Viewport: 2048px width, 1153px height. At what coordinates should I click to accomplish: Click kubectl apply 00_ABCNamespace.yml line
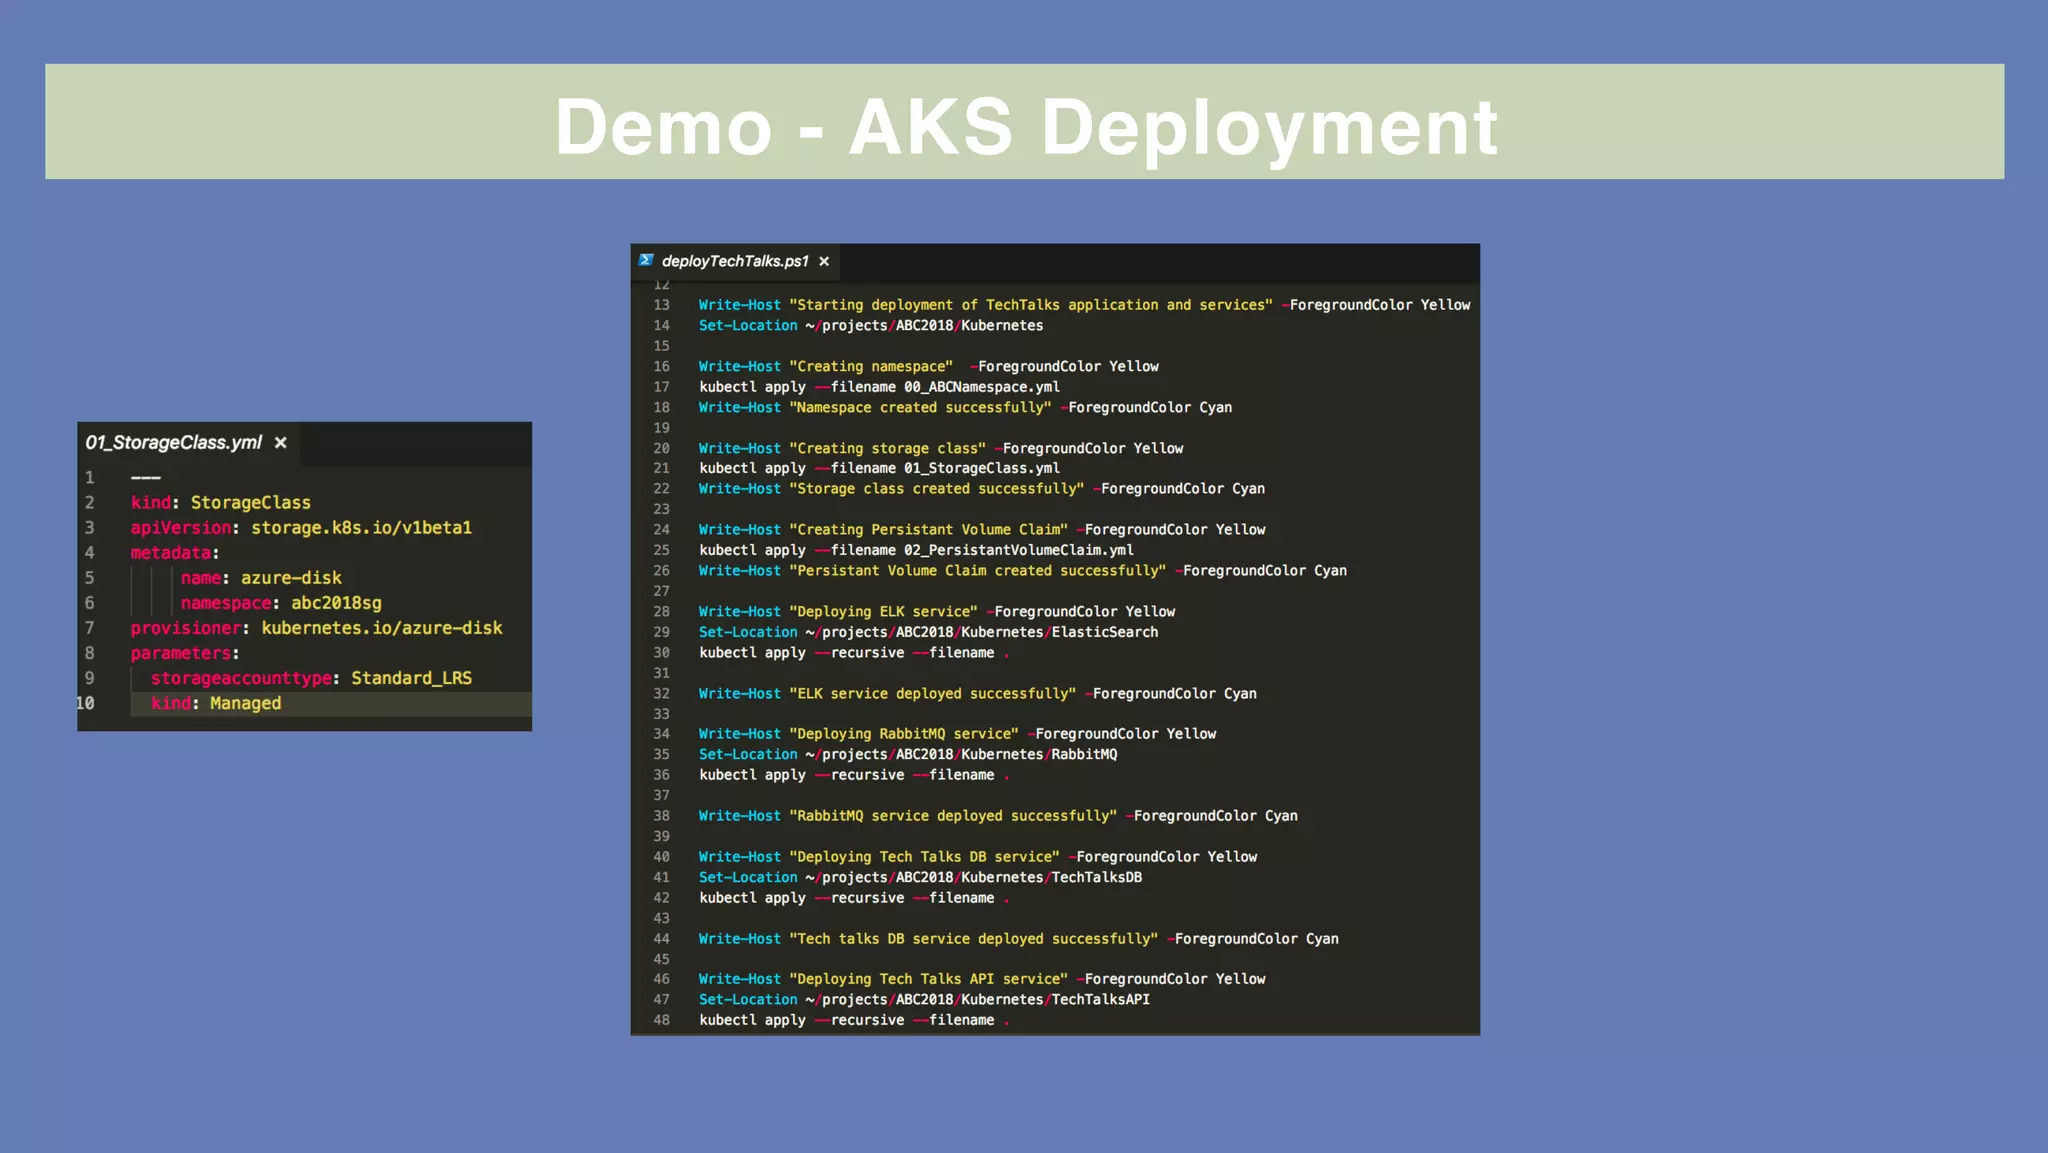coord(879,387)
